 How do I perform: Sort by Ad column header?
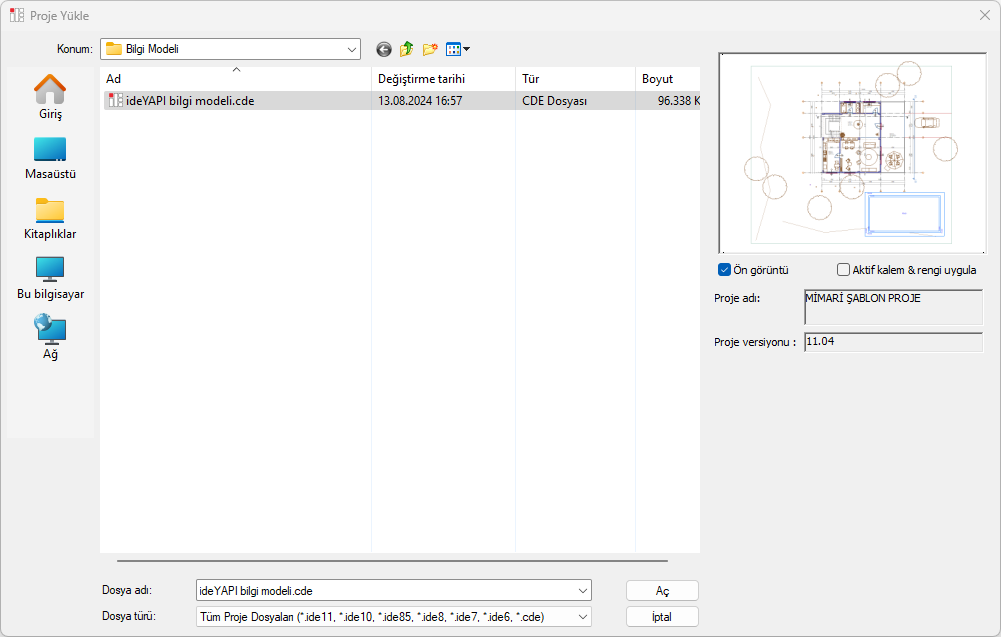236,79
